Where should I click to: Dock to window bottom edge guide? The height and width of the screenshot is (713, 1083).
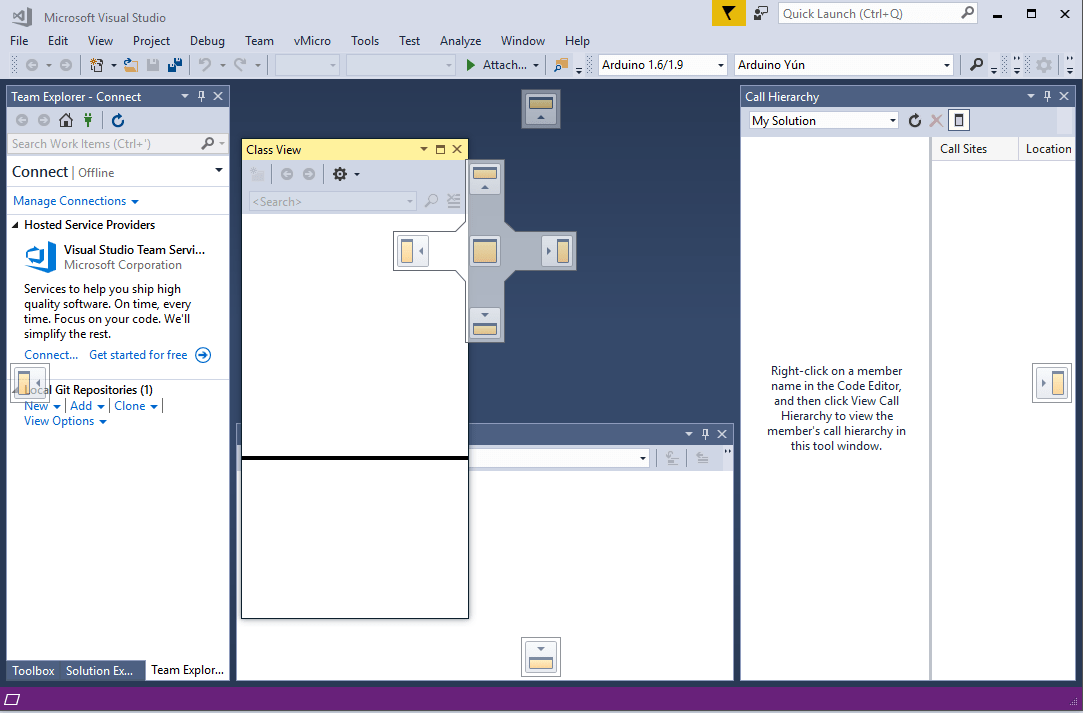(x=541, y=657)
